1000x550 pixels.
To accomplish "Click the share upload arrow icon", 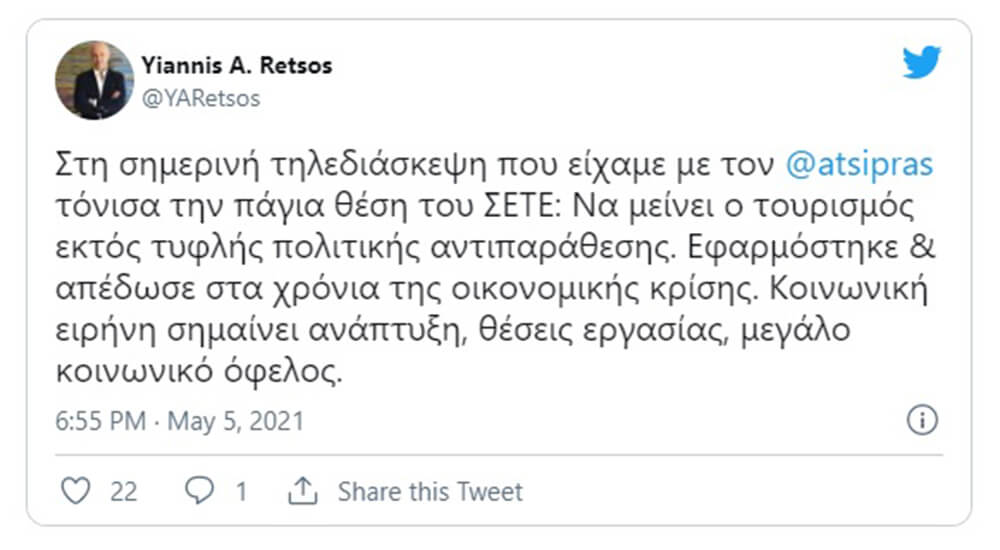I will tap(302, 491).
